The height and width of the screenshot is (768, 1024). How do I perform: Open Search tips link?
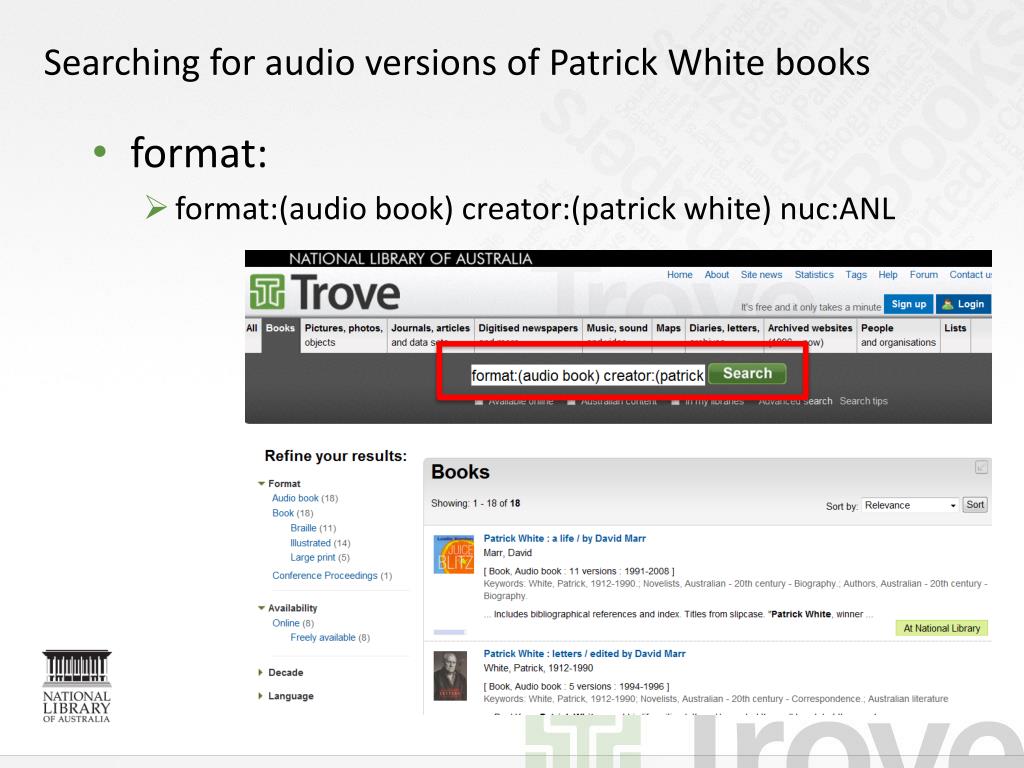coord(863,401)
